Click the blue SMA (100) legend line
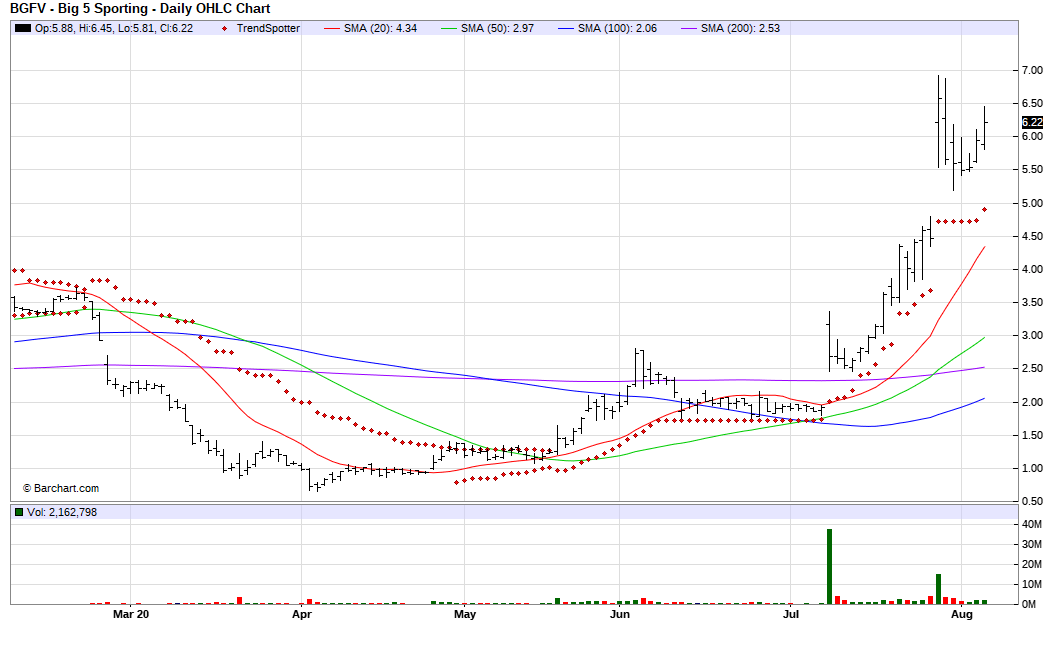 point(566,28)
